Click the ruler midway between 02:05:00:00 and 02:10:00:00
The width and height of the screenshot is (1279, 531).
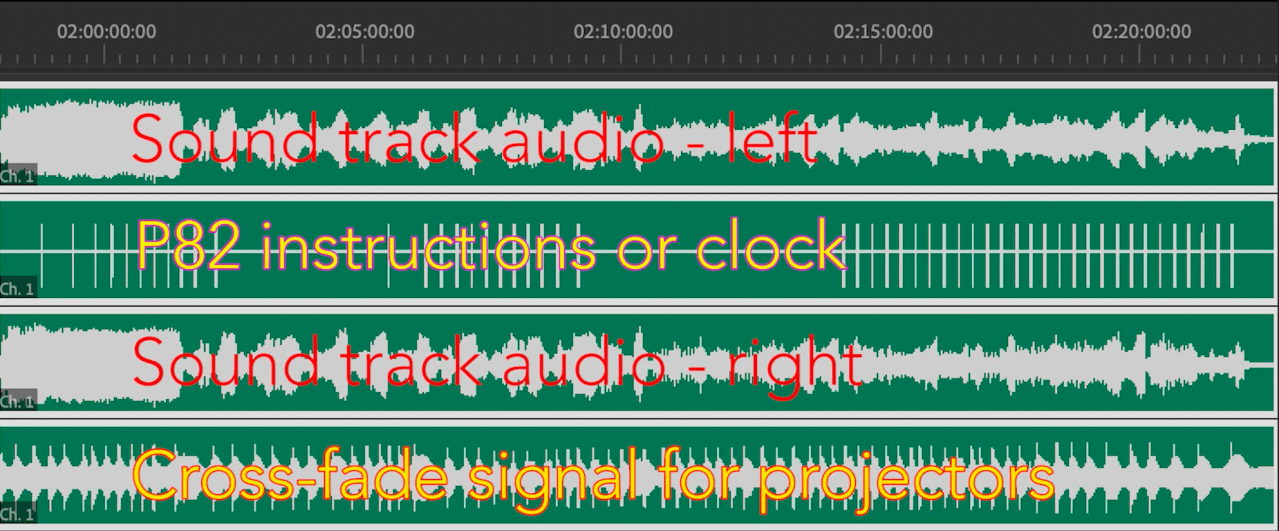494,50
